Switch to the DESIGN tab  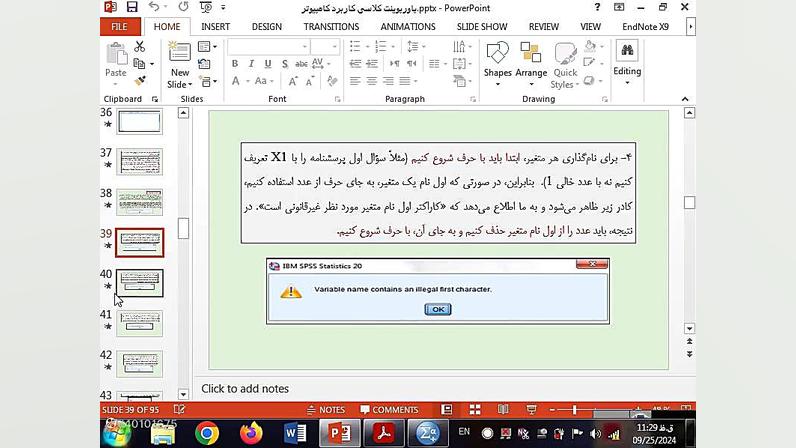point(267,27)
